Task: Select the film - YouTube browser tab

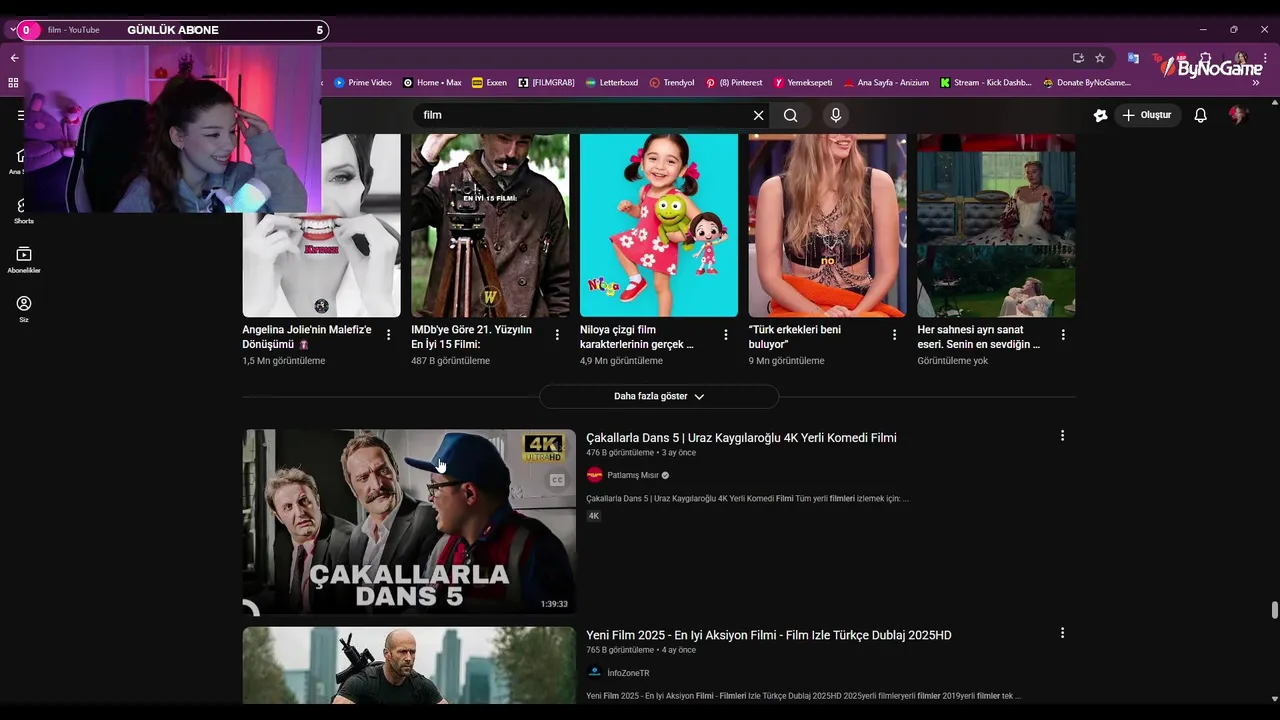Action: click(x=73, y=30)
